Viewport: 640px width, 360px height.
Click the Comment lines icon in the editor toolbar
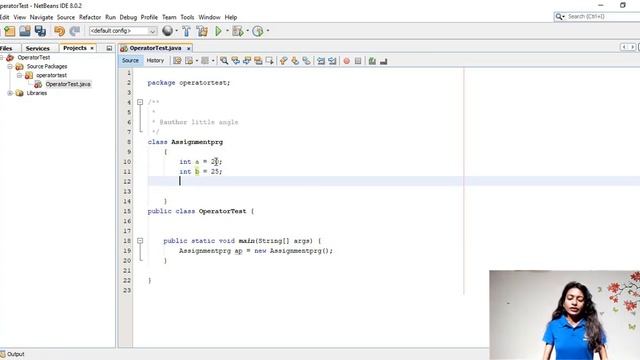tap(372, 61)
